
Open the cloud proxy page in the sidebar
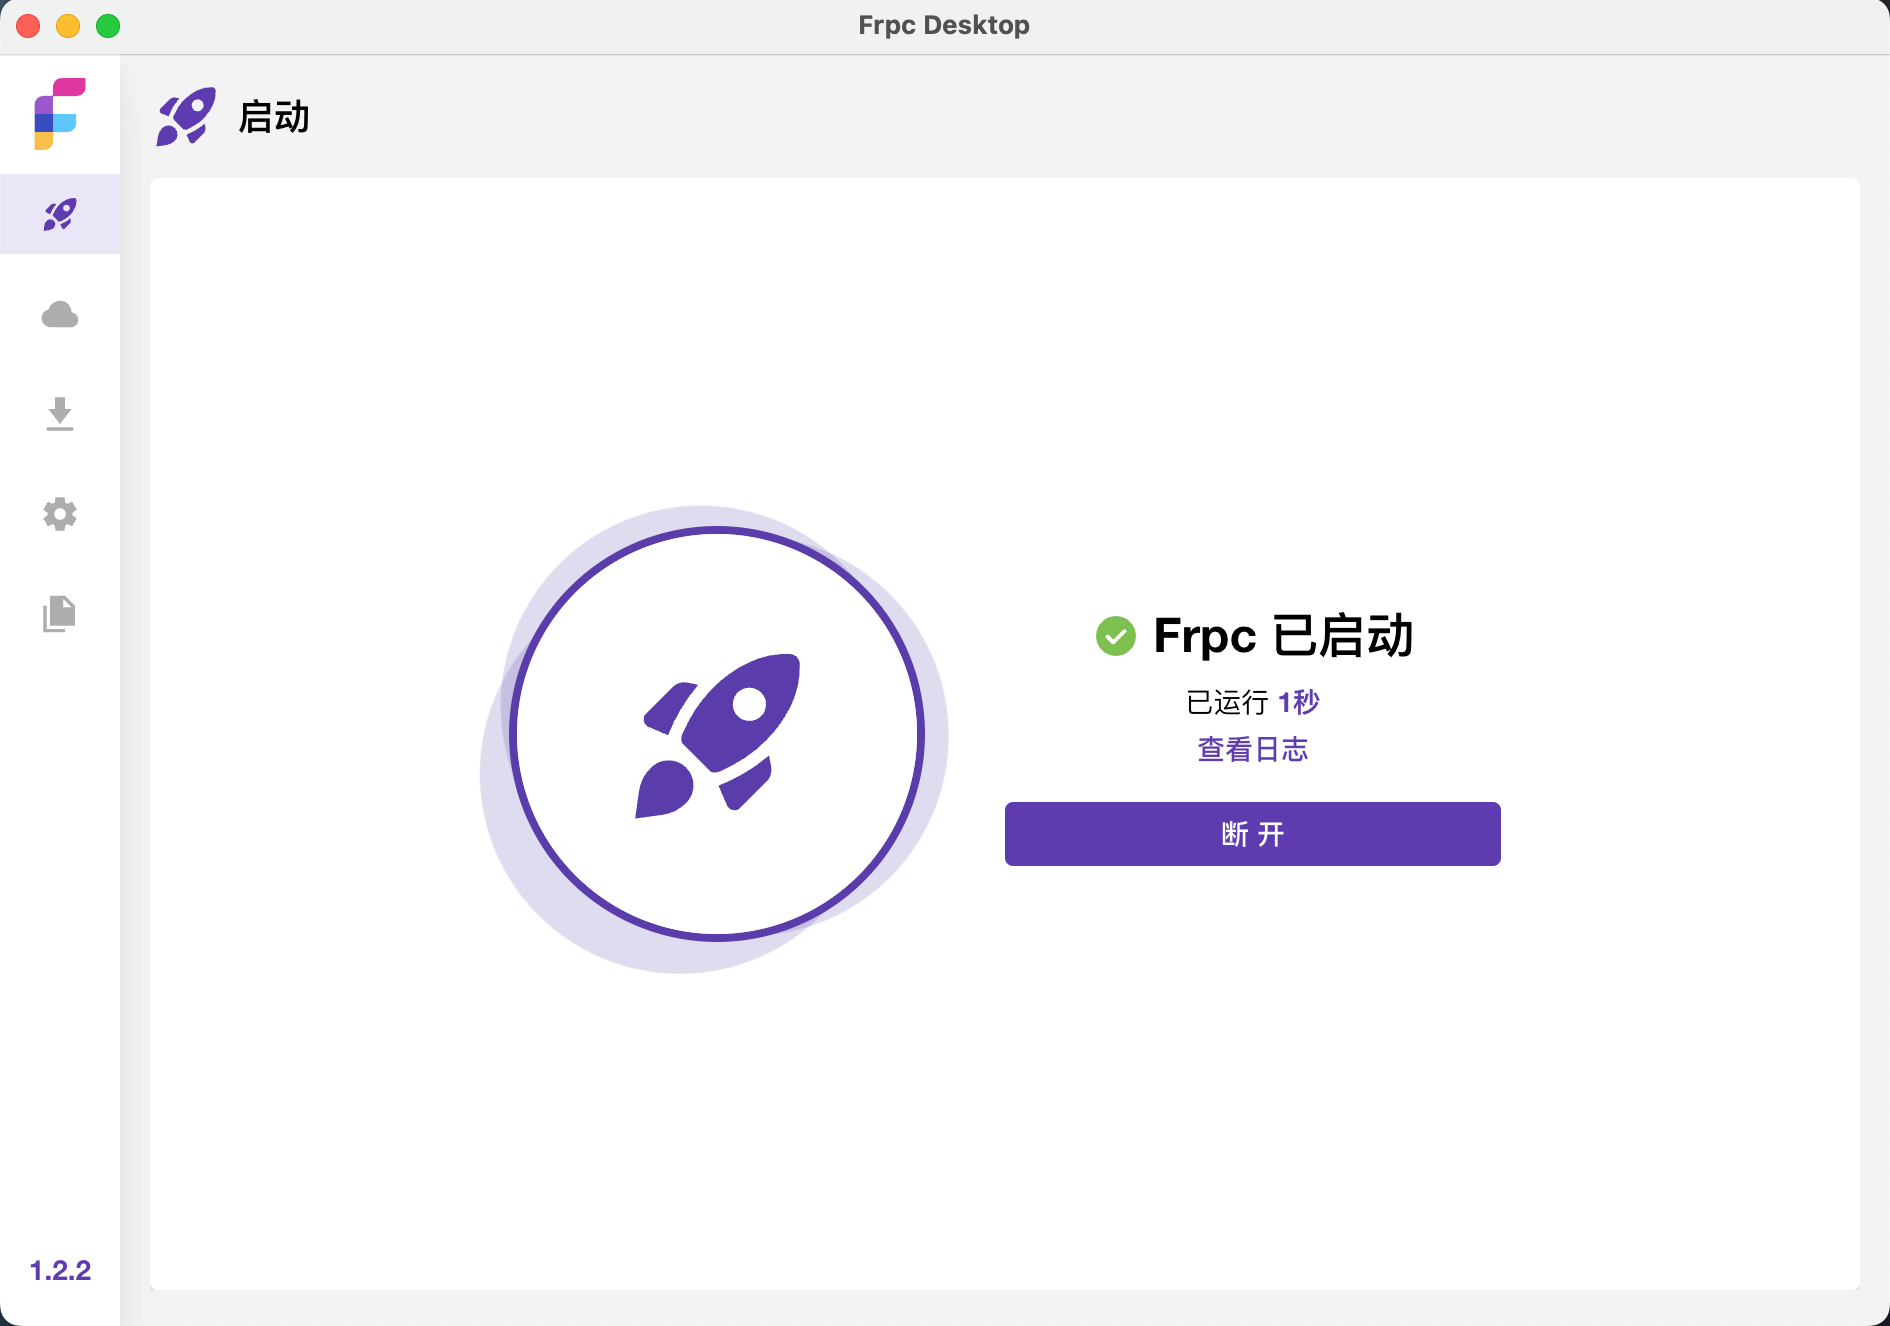[x=60, y=315]
